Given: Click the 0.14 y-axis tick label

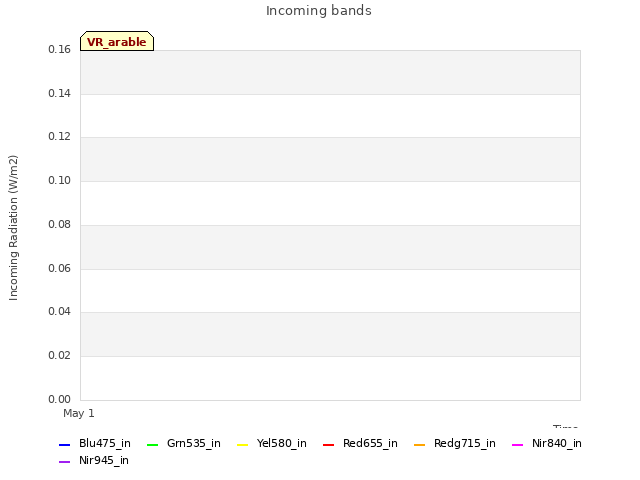Looking at the screenshot, I should point(60,93).
